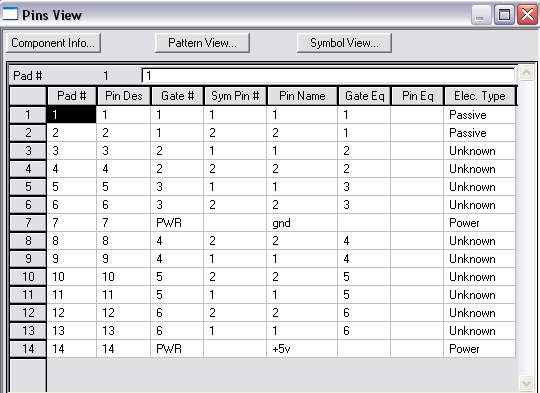540x393 pixels.
Task: Click the Pin Name cell in row 11
Action: click(302, 294)
